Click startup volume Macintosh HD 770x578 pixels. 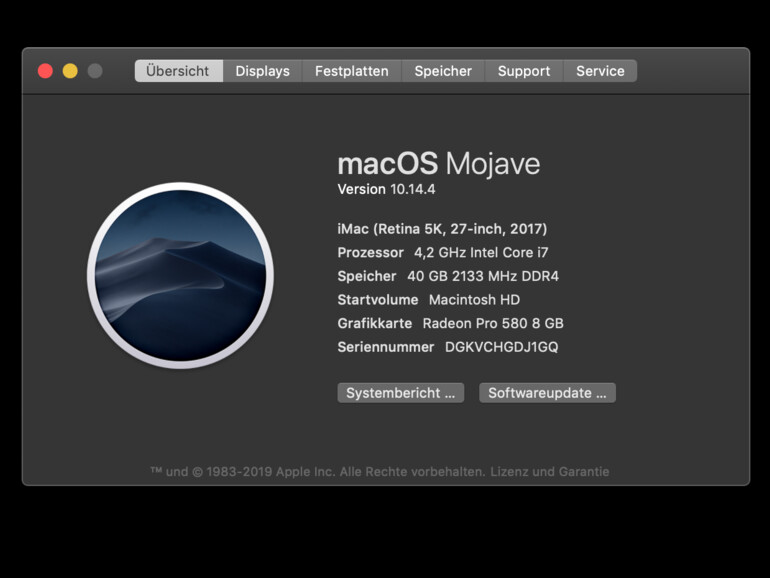474,300
